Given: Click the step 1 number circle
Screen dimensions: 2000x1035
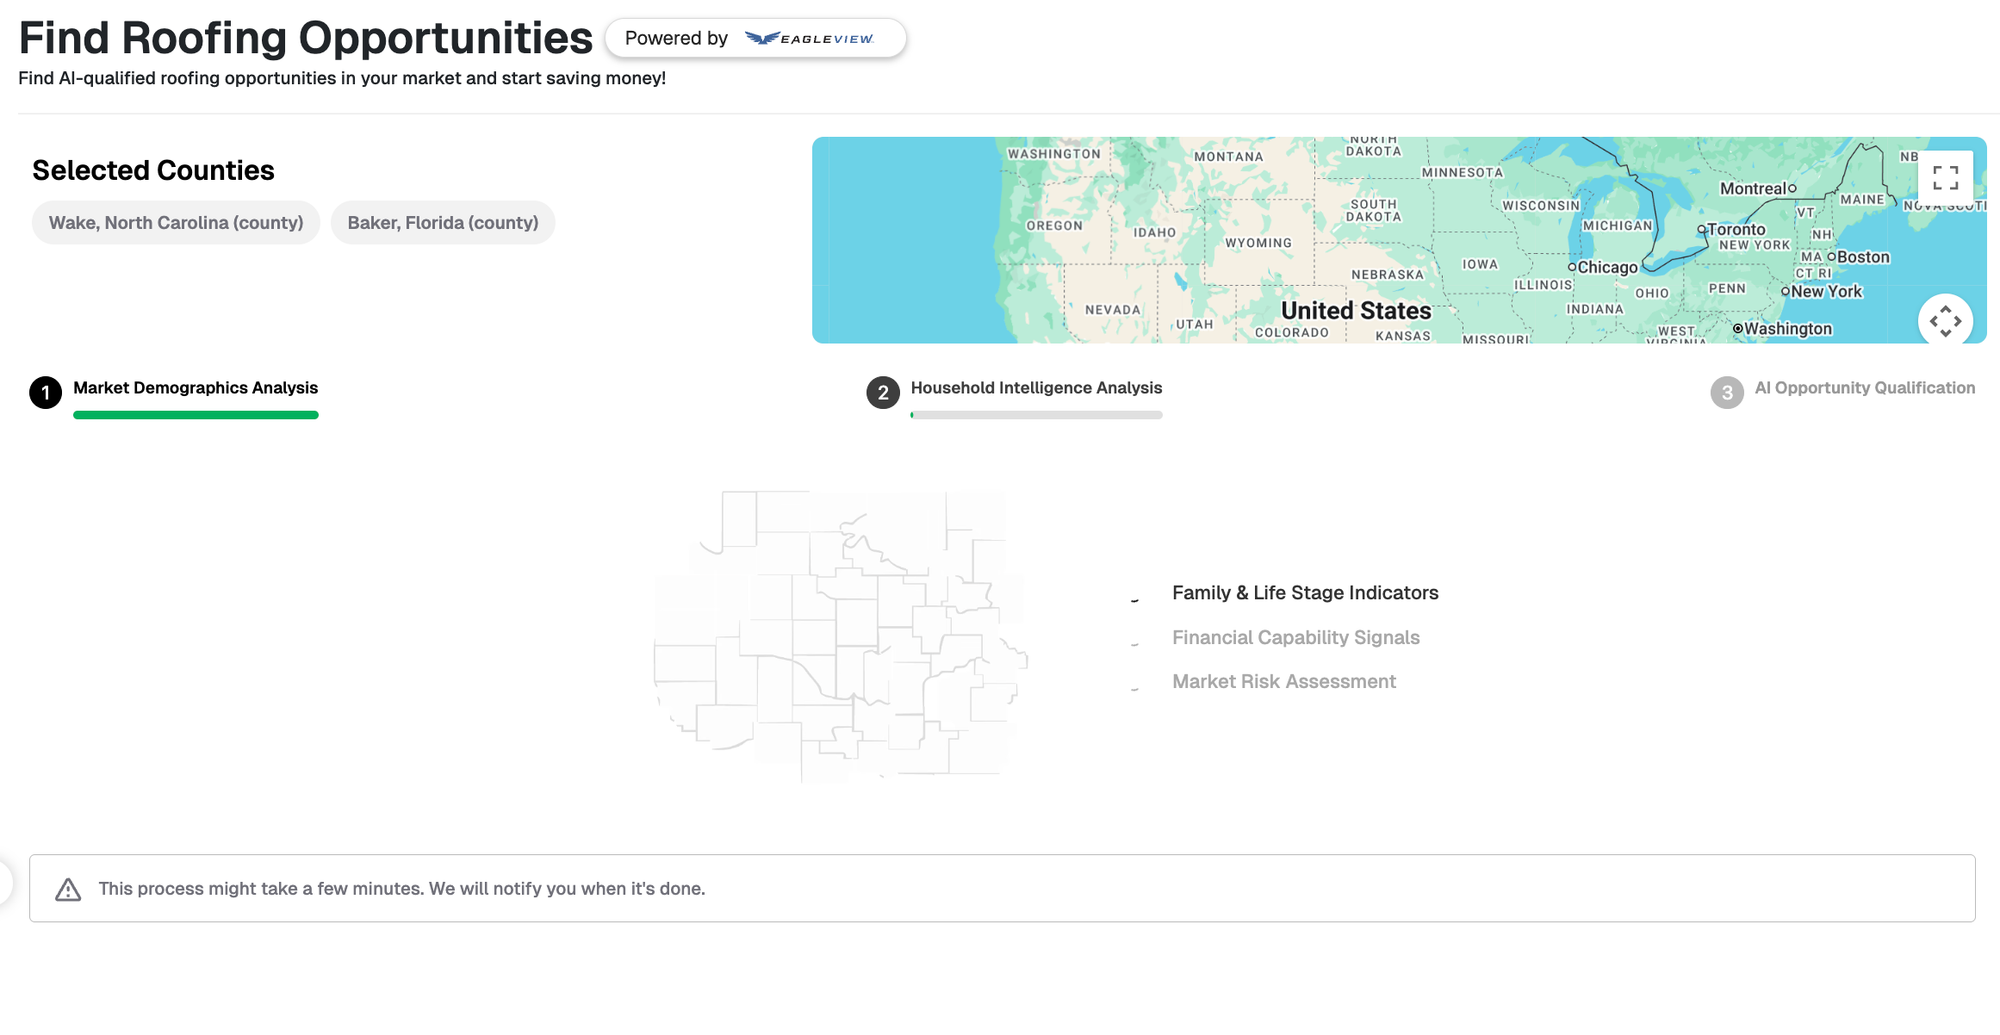Looking at the screenshot, I should [46, 393].
